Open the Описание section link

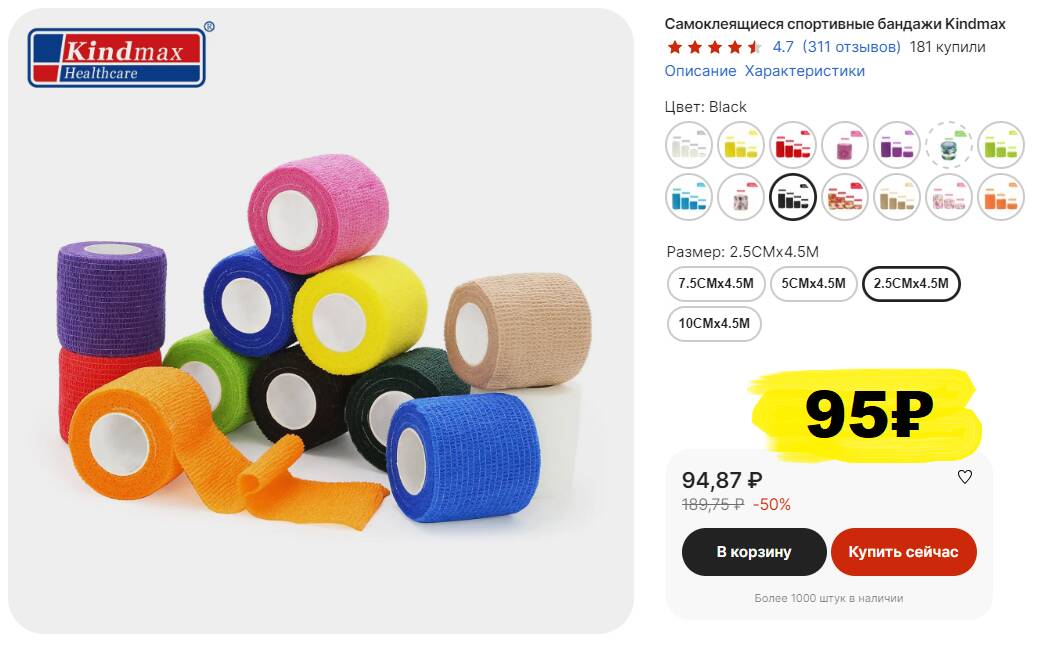tap(700, 71)
